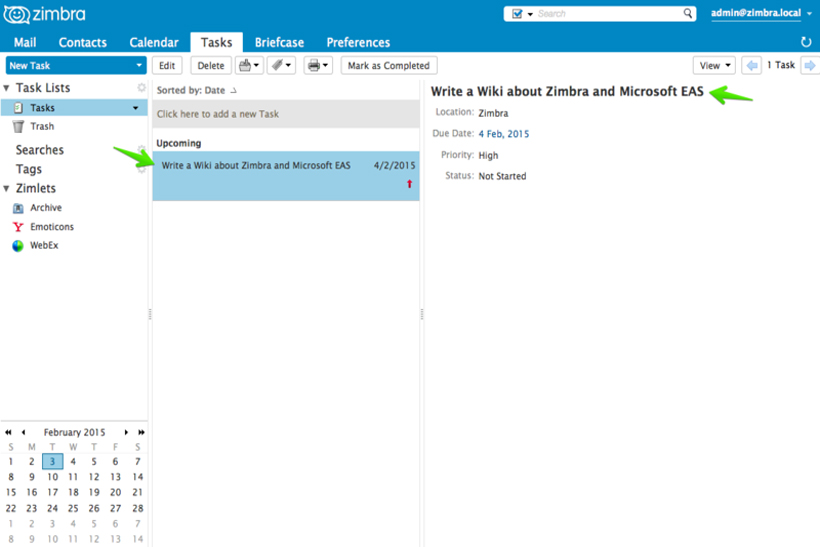
Task: Open the Trash folder
Action: pyautogui.click(x=42, y=127)
